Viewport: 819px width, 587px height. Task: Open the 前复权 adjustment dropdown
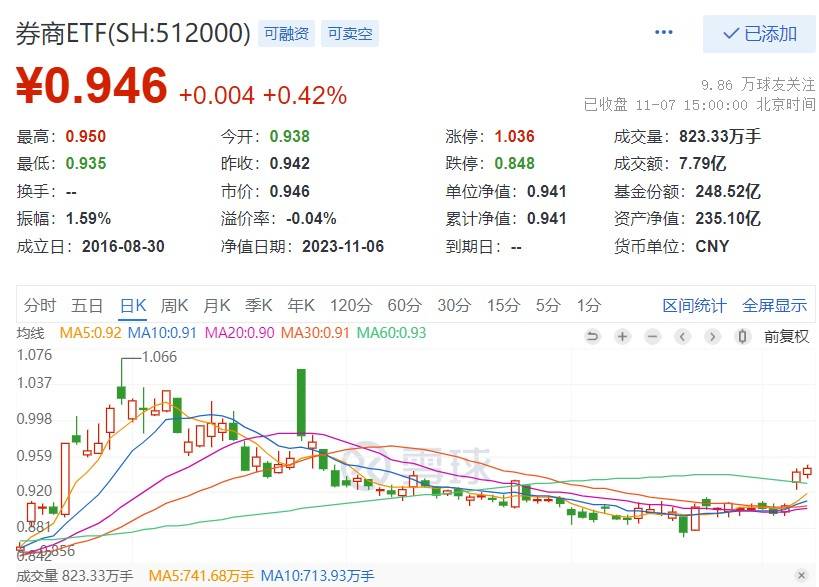point(786,336)
